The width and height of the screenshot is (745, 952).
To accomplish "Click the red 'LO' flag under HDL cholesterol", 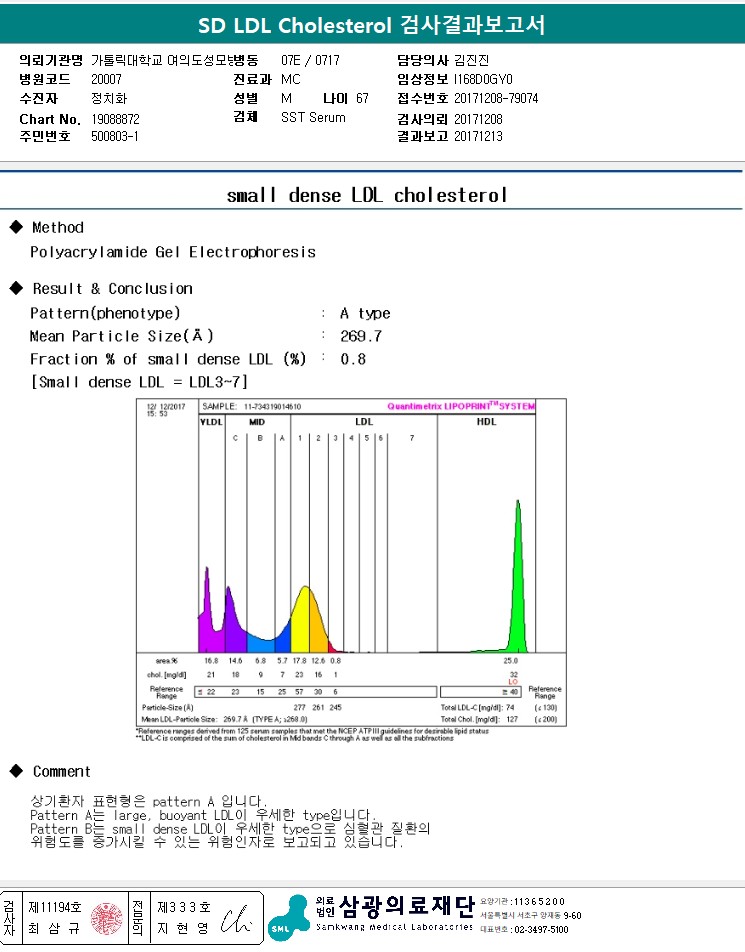I will click(x=513, y=682).
